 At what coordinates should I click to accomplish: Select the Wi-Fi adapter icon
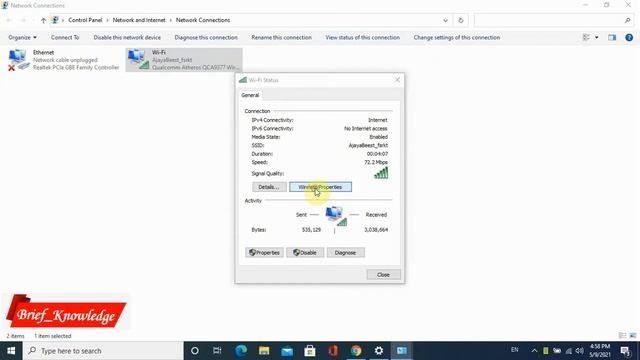point(138,60)
